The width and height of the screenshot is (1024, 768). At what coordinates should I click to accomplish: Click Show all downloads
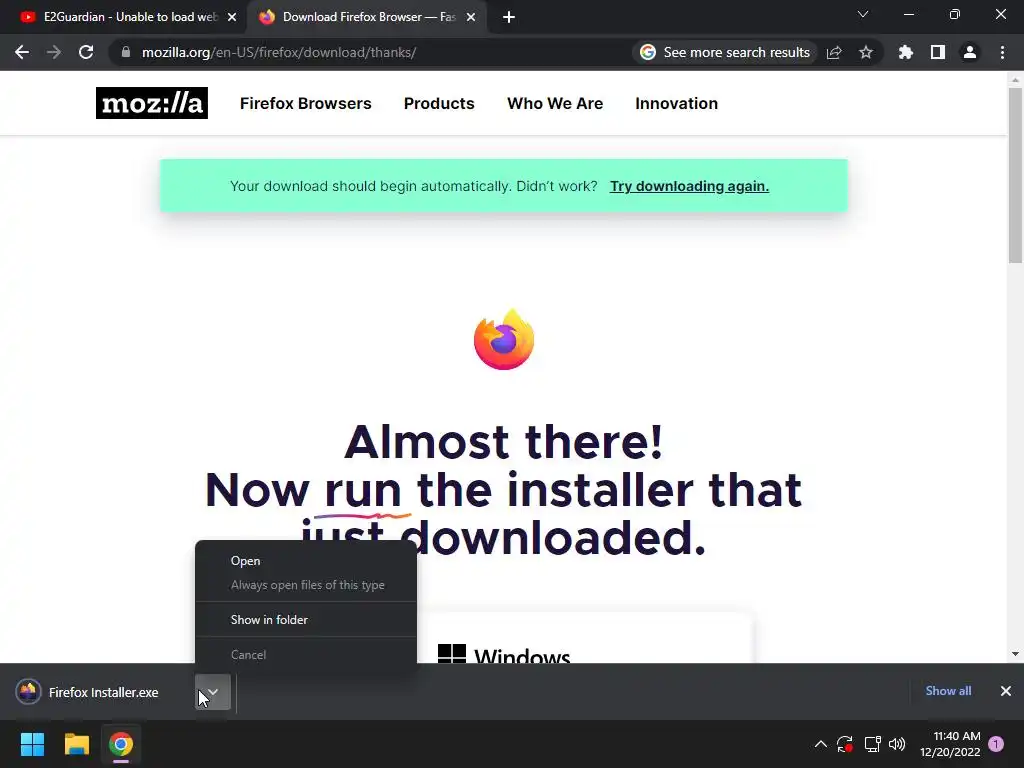click(x=948, y=691)
